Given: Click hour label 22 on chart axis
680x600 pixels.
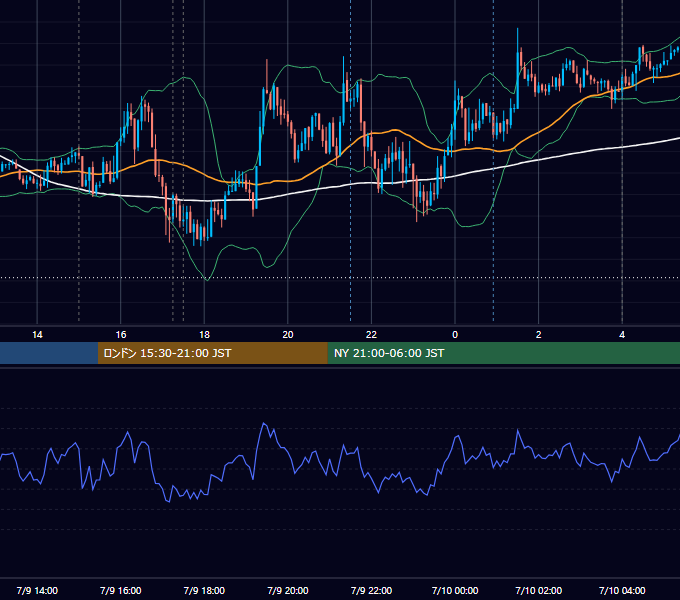Looking at the screenshot, I should point(371,335).
